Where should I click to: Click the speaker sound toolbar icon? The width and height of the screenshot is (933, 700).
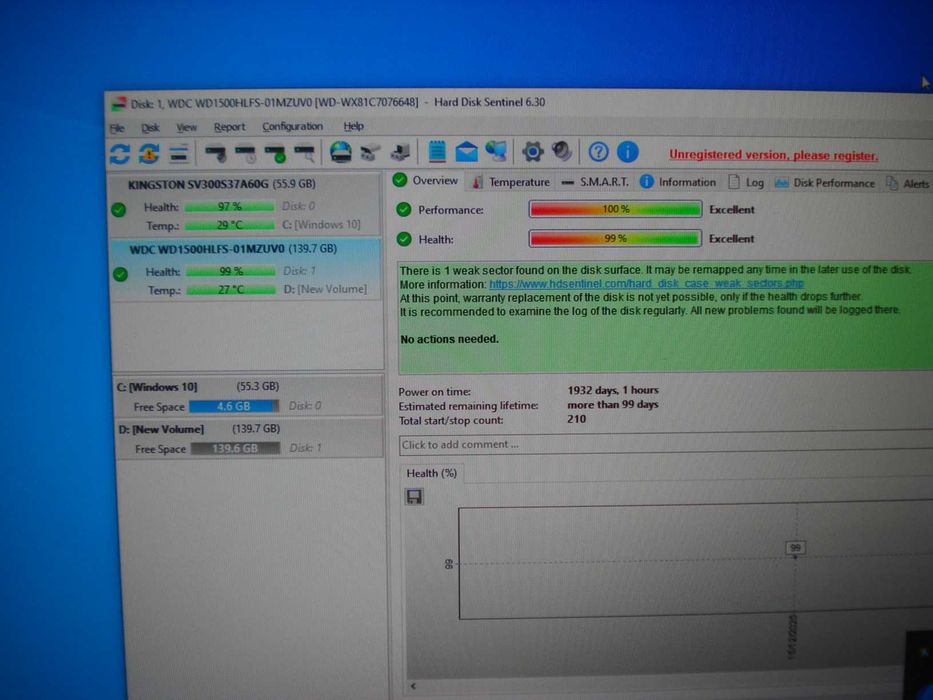coord(562,151)
